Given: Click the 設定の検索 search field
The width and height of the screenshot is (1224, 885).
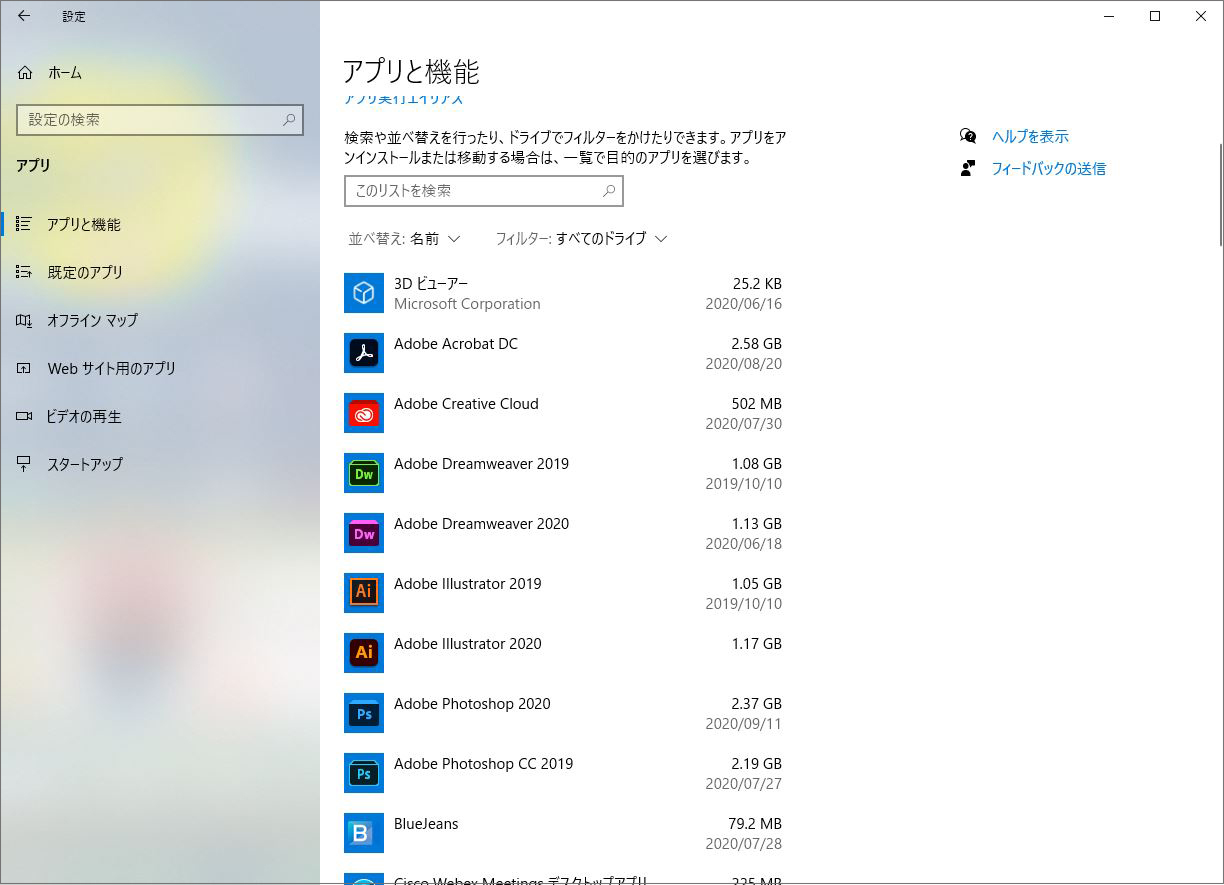Looking at the screenshot, I should (160, 120).
